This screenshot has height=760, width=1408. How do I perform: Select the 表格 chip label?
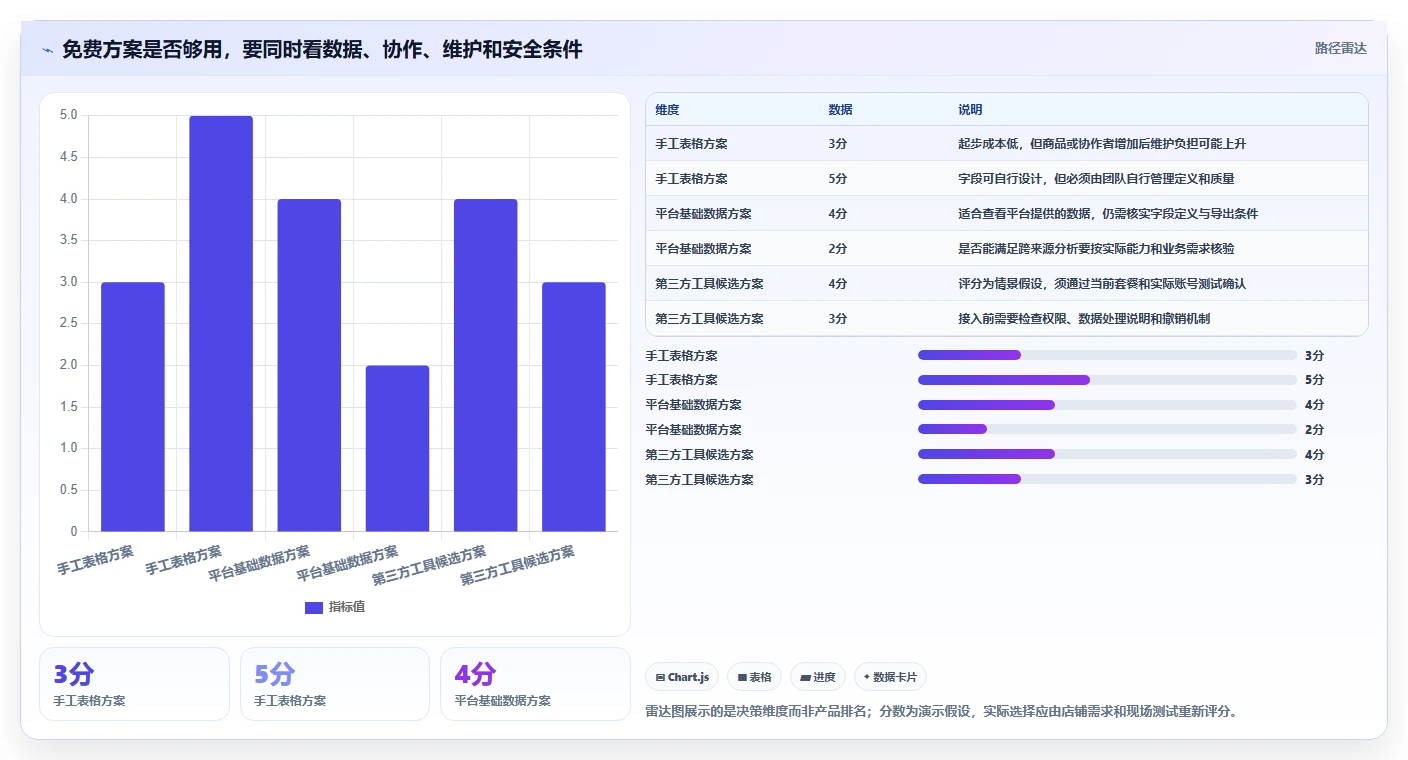pos(760,677)
